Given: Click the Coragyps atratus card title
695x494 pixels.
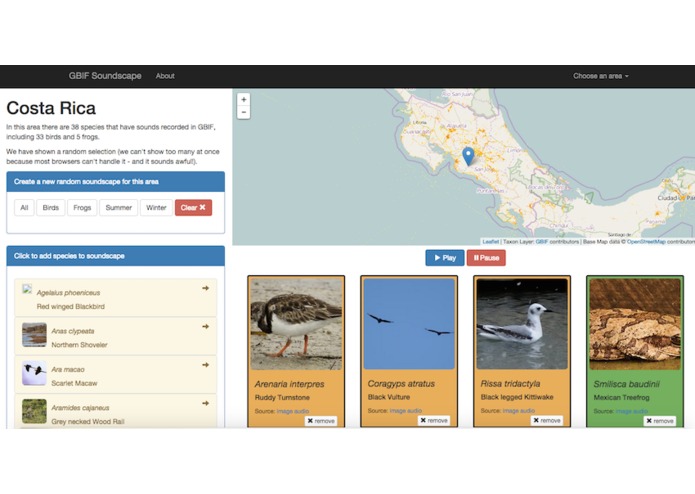Looking at the screenshot, I should click(401, 384).
